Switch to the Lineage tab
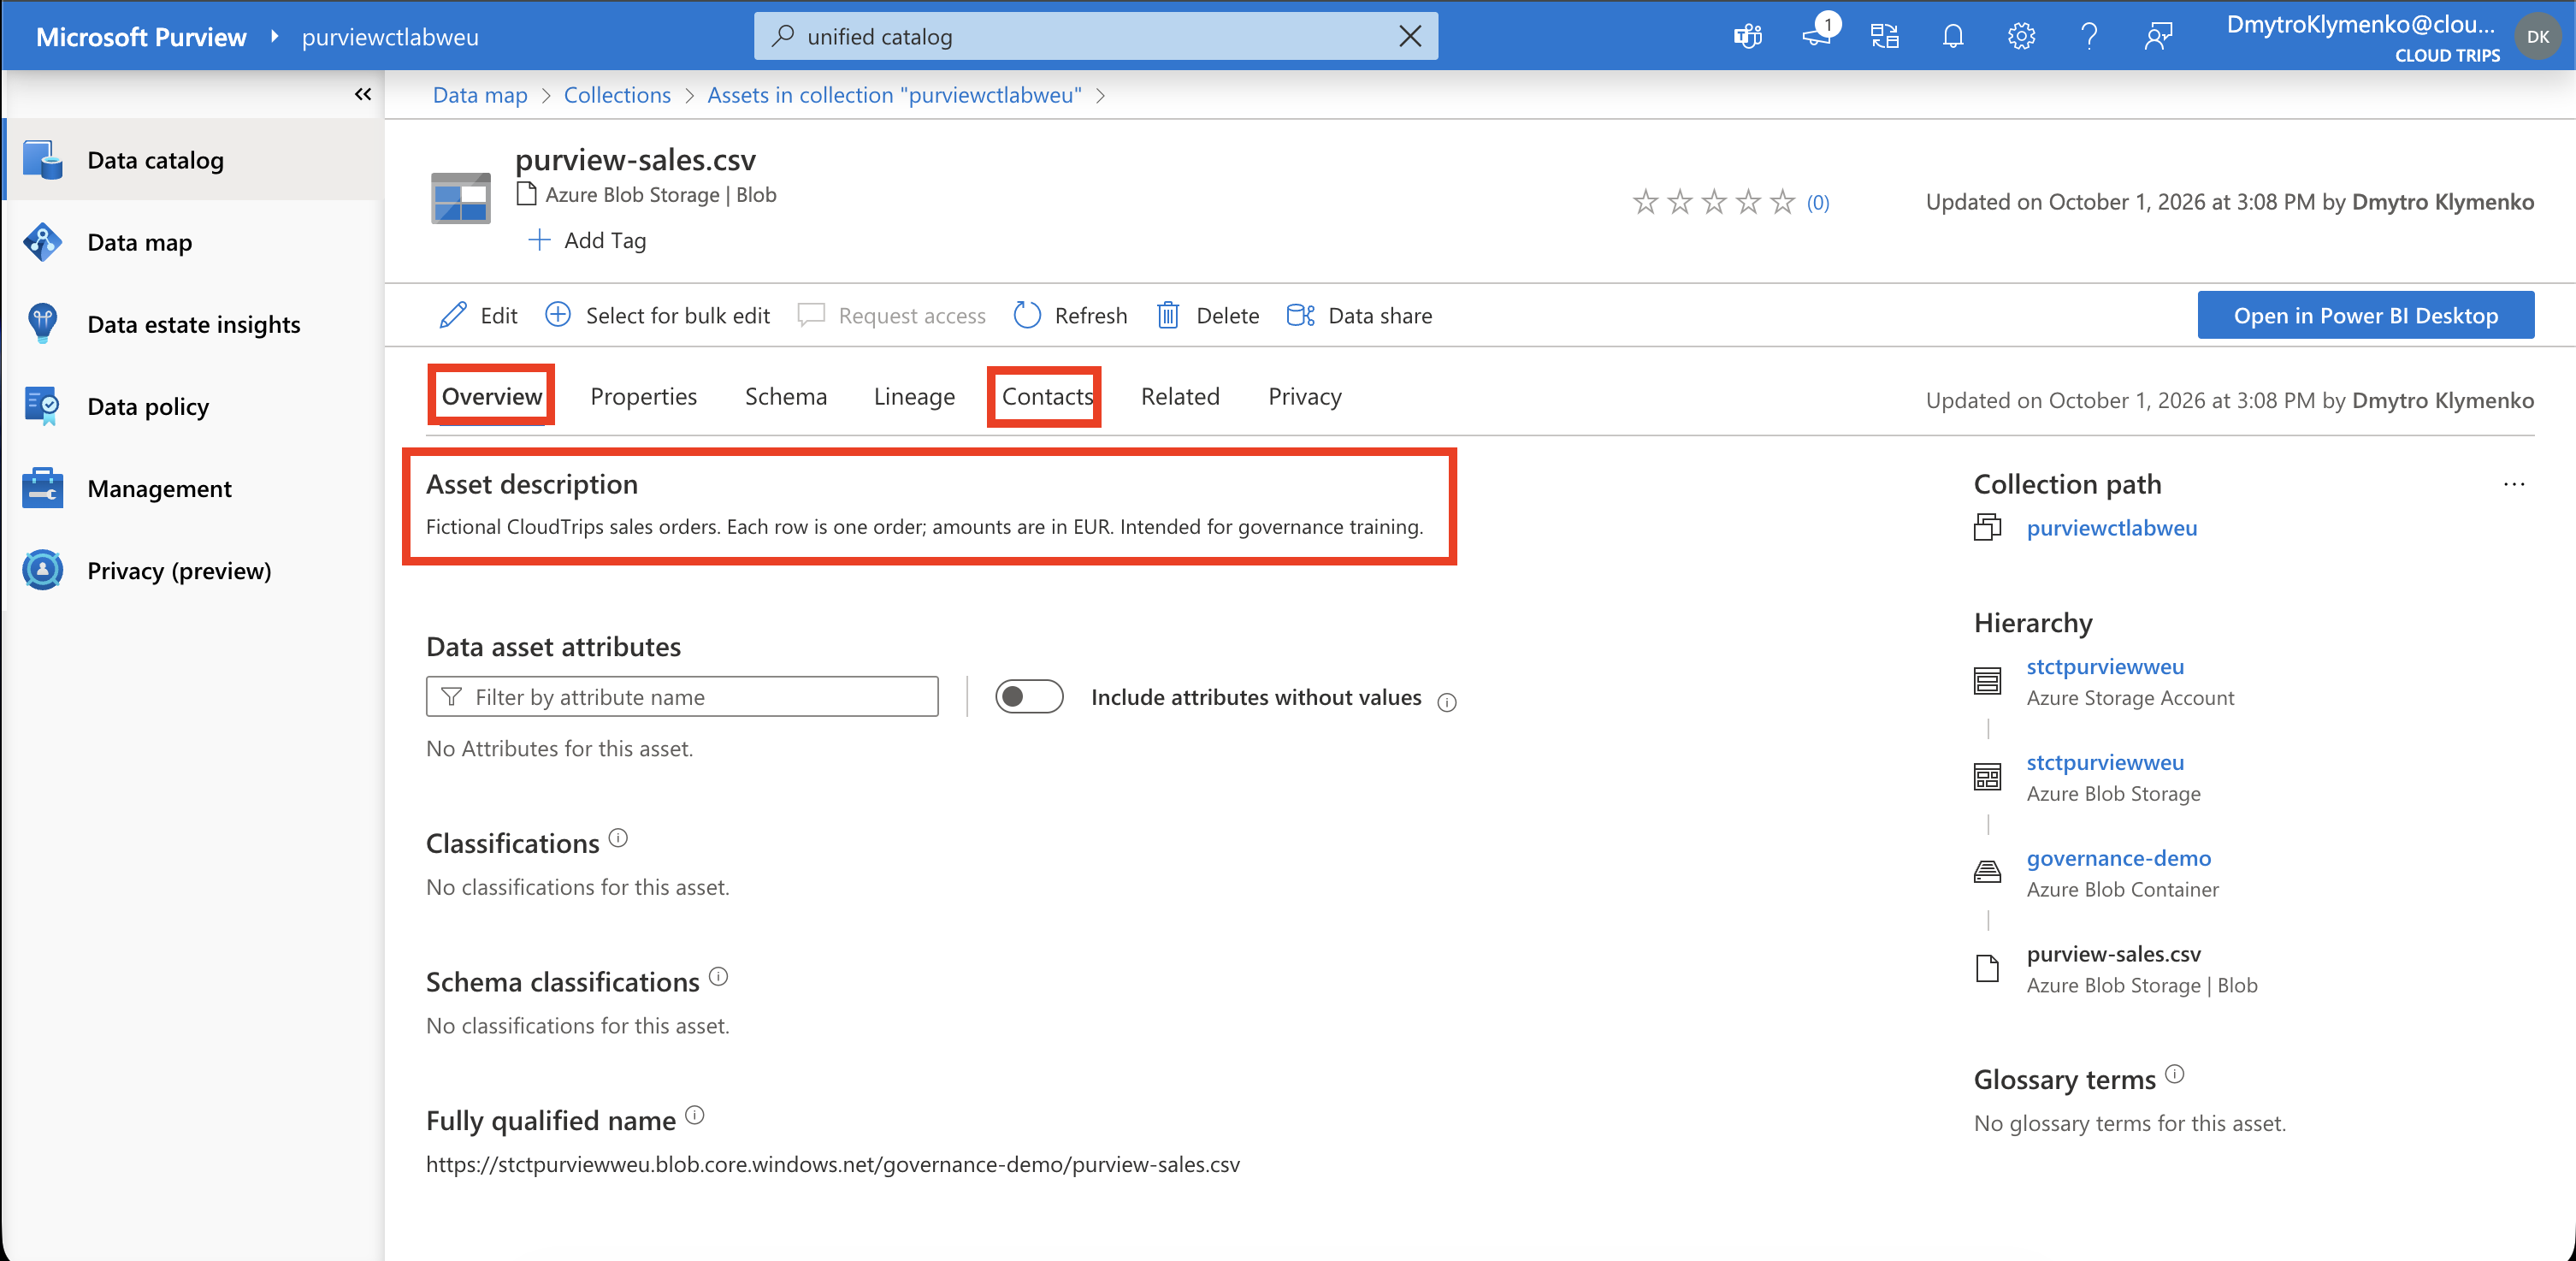The height and width of the screenshot is (1261, 2576). (x=914, y=397)
